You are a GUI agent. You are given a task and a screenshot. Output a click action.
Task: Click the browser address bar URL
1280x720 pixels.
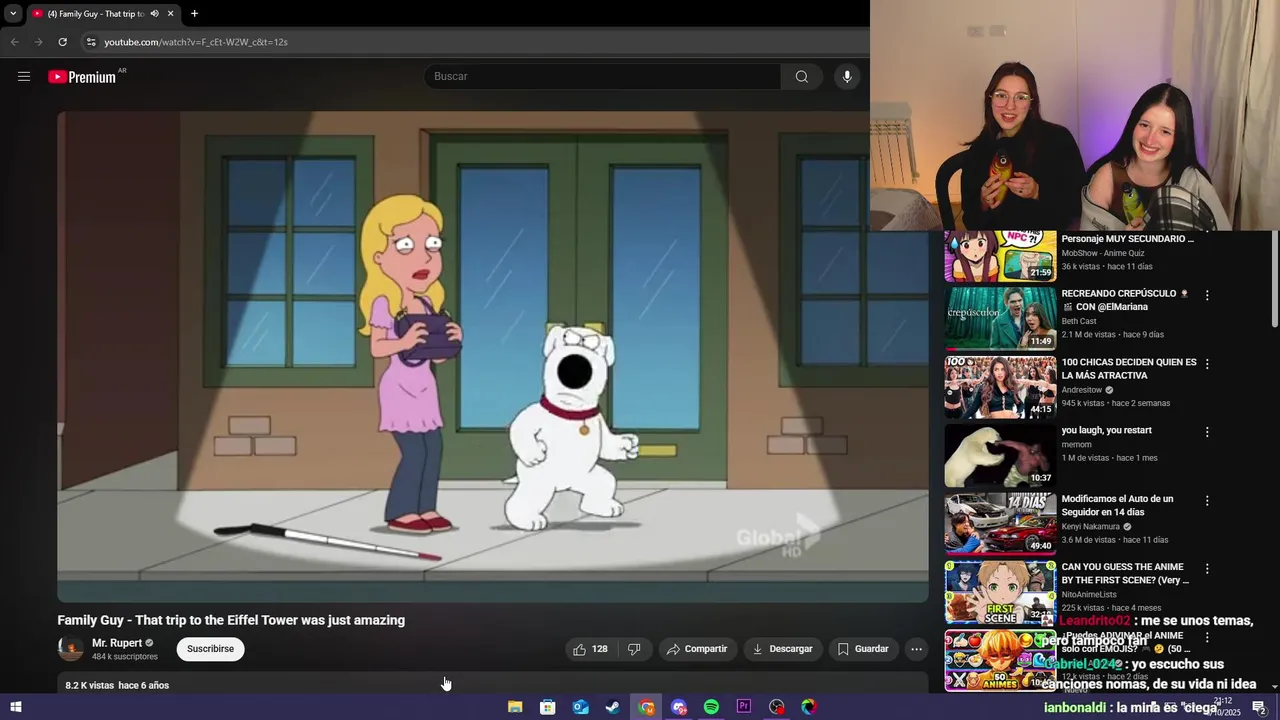tap(196, 42)
